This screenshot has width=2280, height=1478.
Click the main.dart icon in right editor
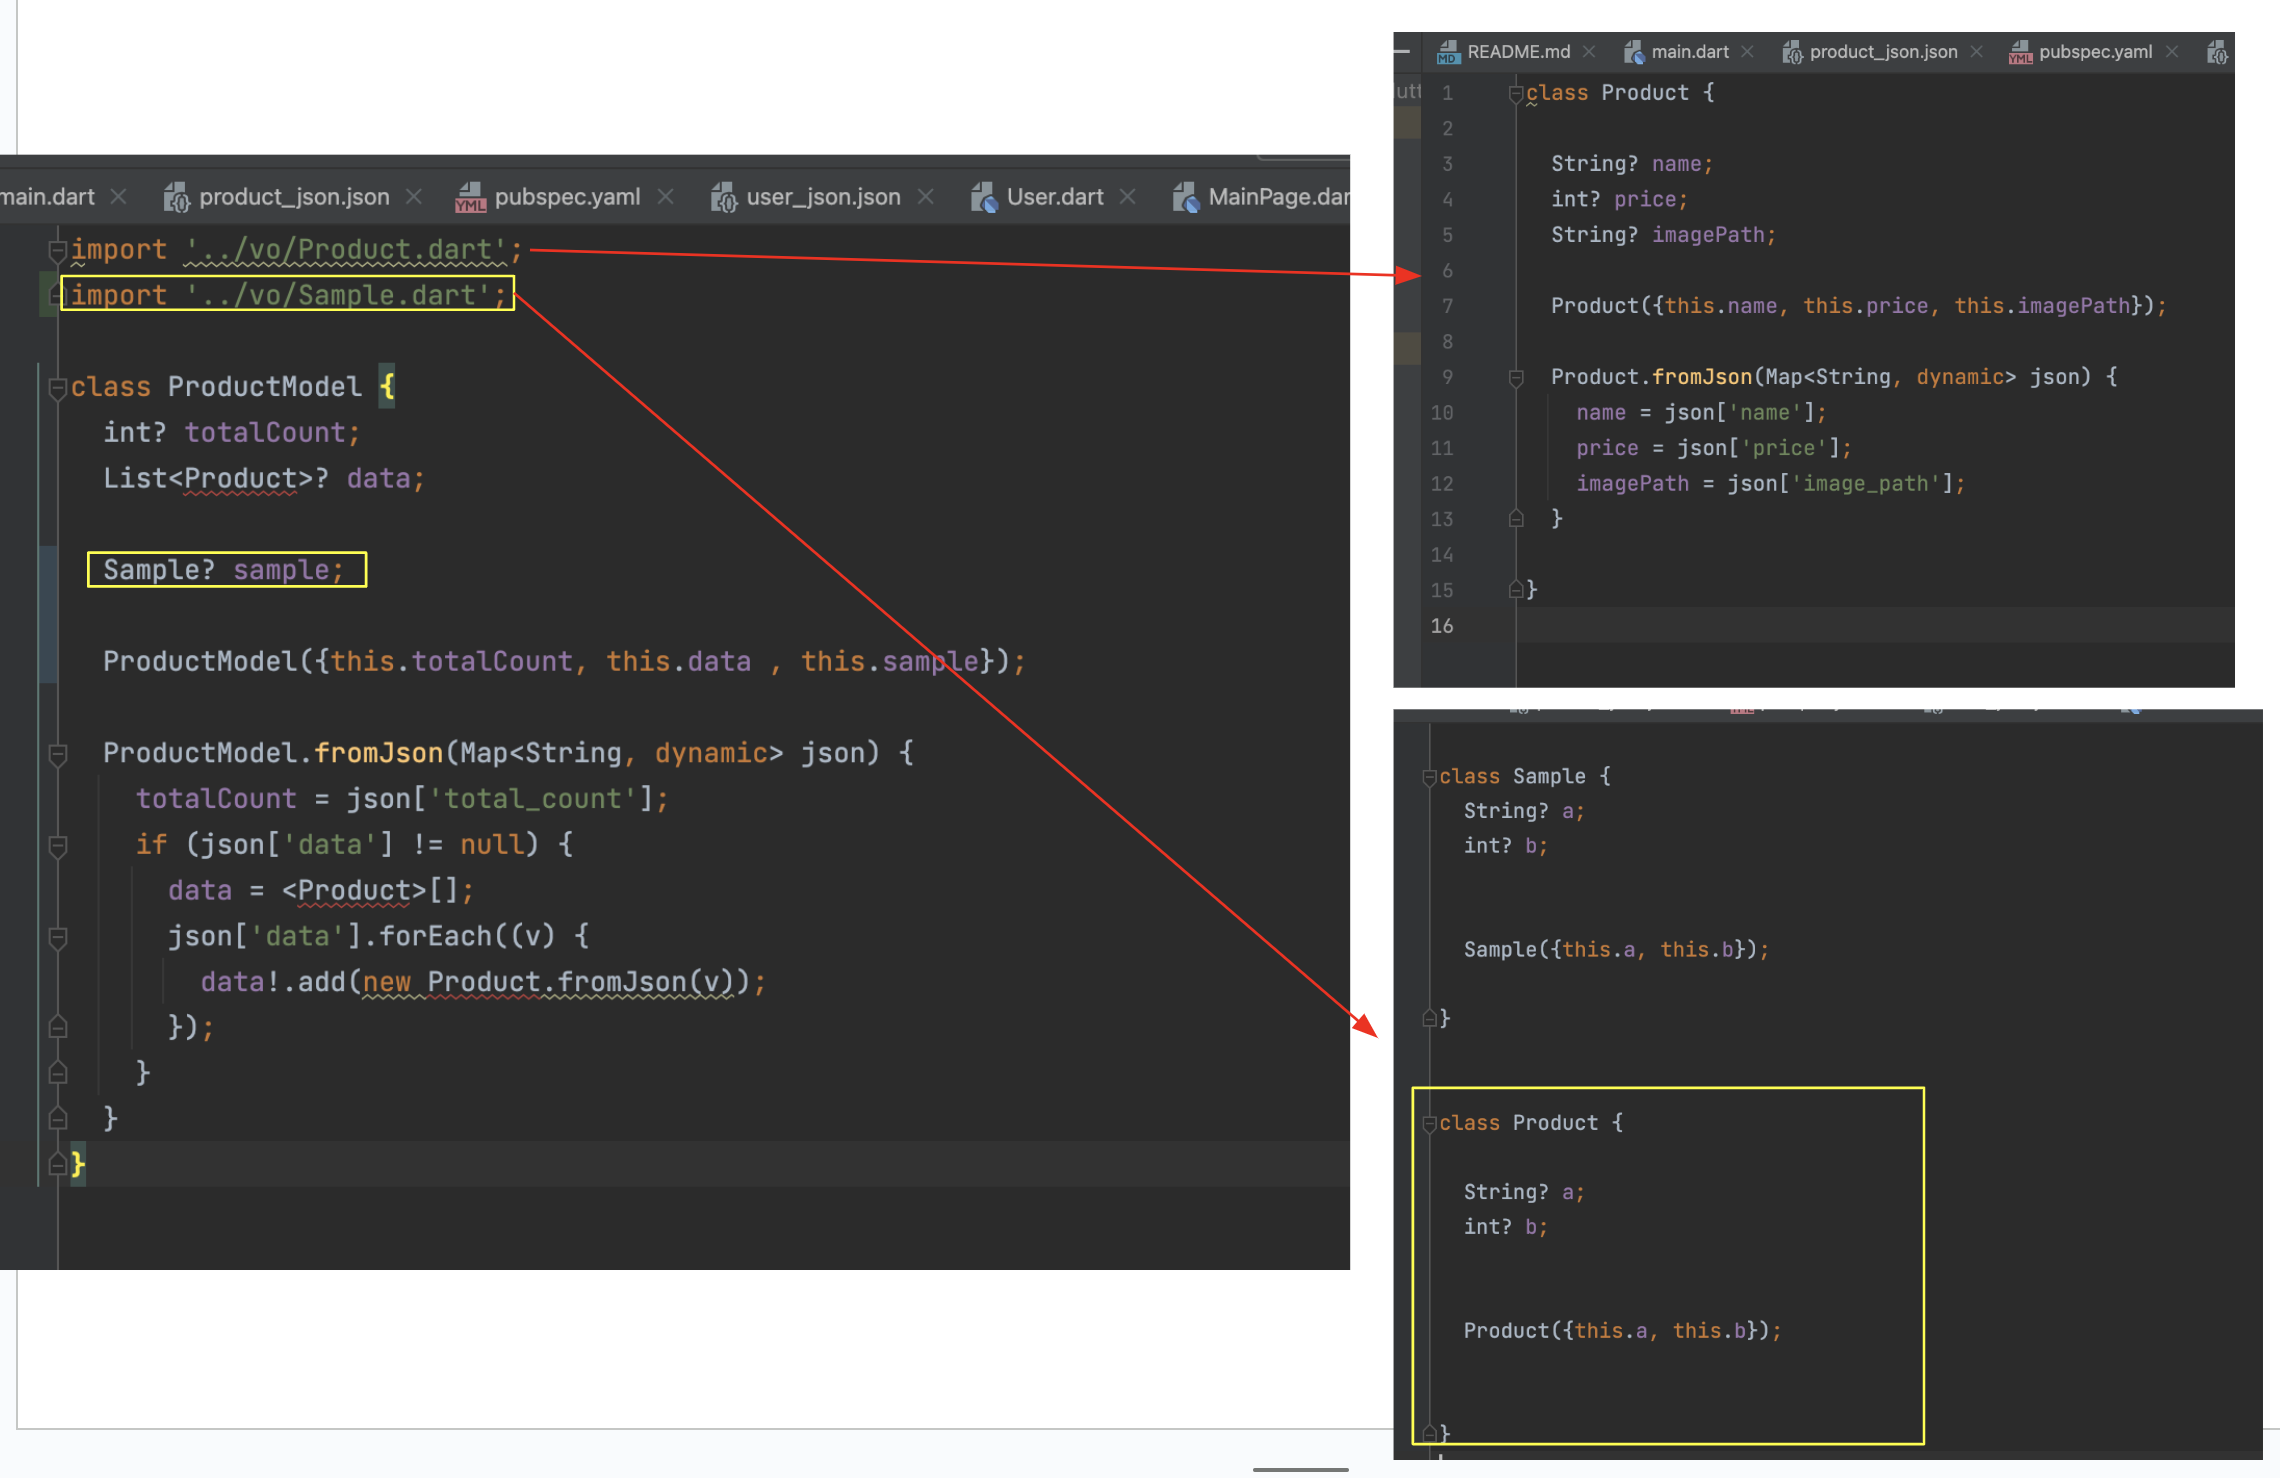[1633, 52]
